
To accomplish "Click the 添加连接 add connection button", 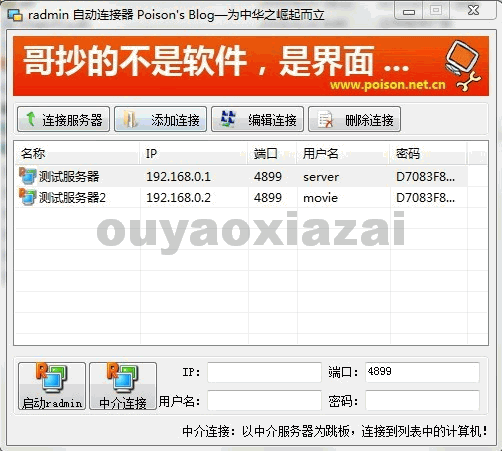I will (x=161, y=119).
